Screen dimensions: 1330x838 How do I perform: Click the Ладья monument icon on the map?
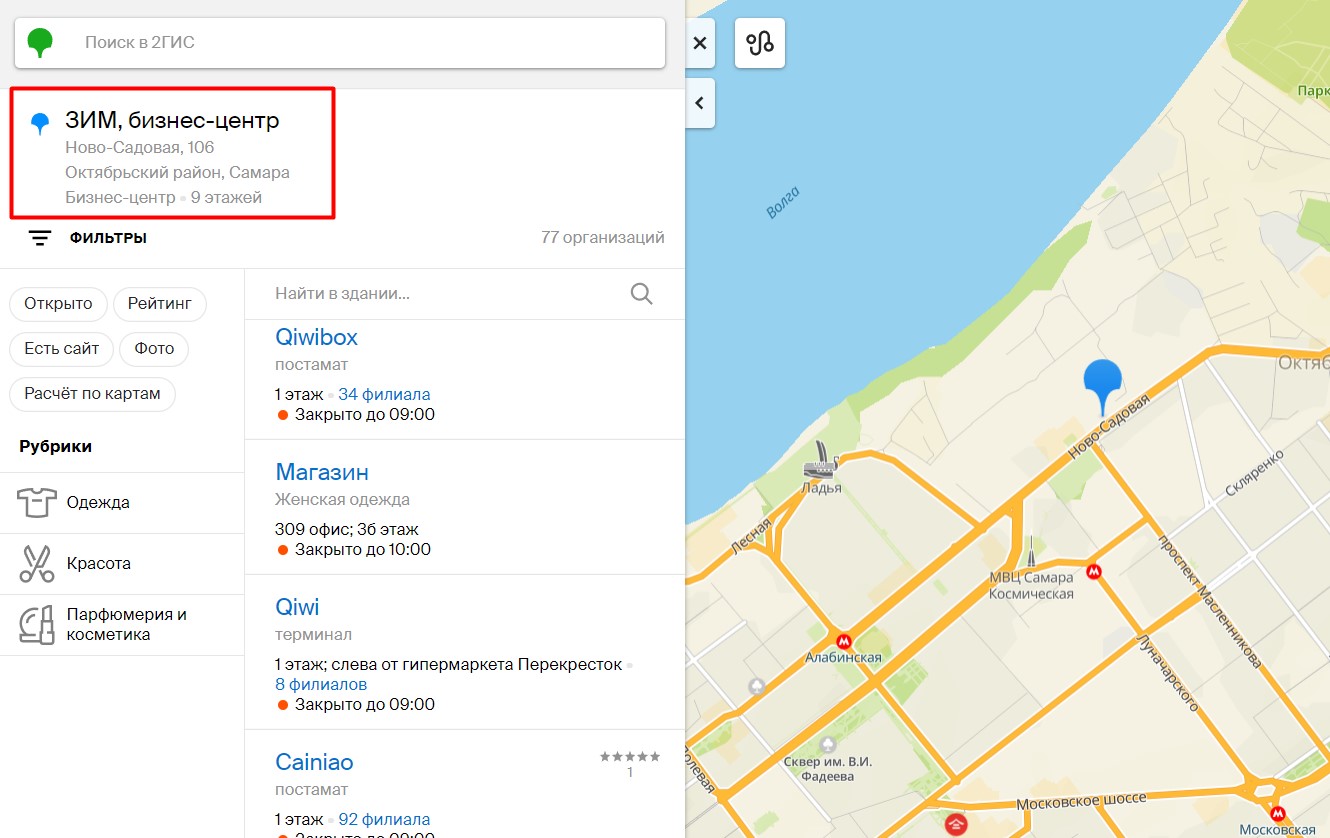(x=820, y=459)
